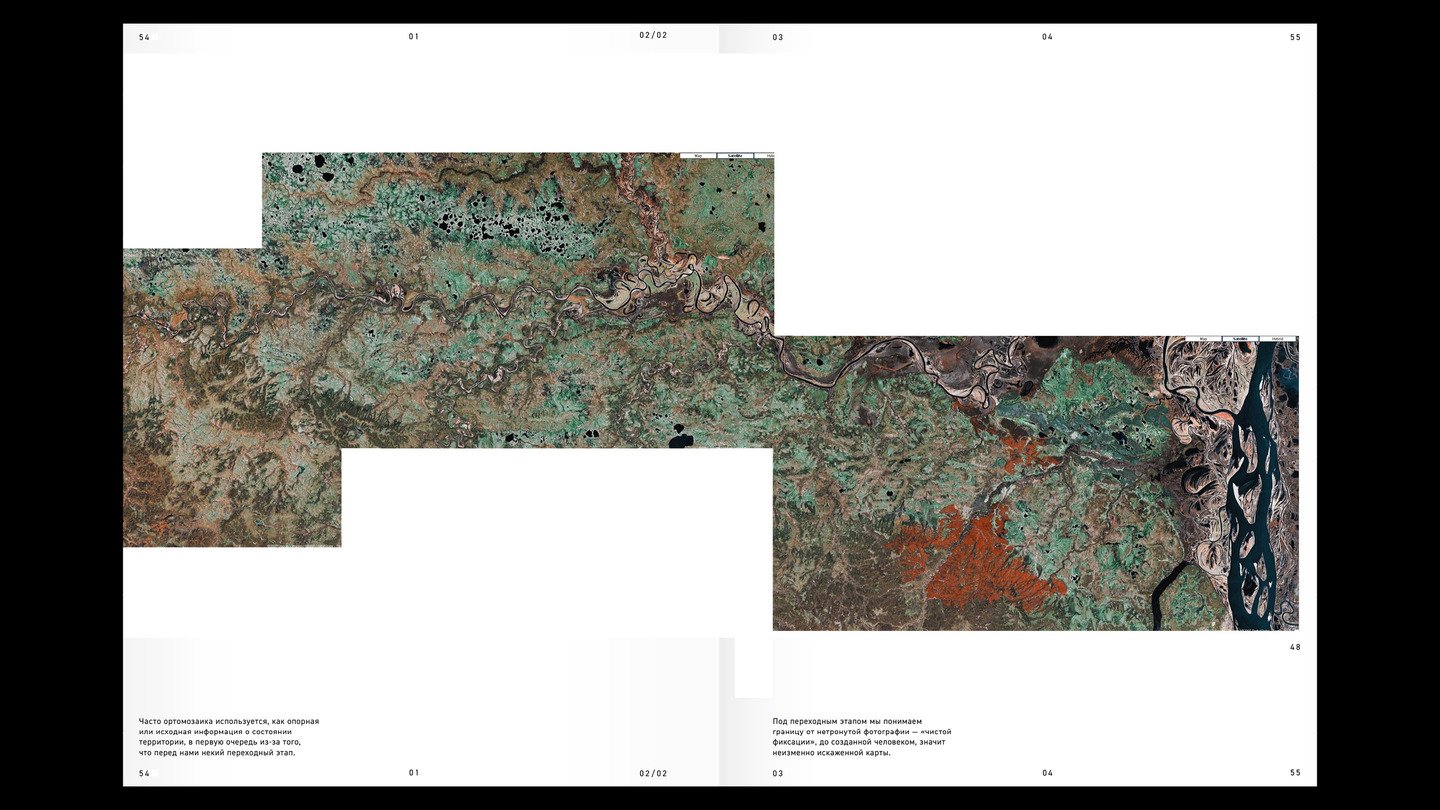Click page number 55 in the header
The image size is (1440, 810).
(1295, 37)
